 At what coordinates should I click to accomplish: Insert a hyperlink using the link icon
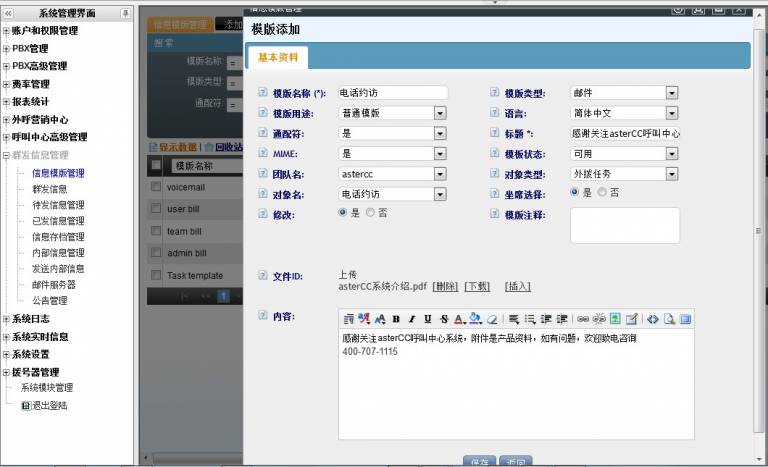click(583, 319)
